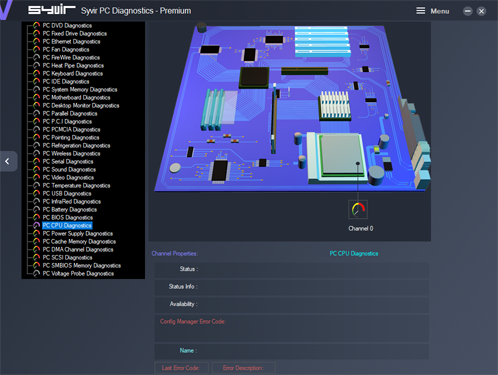This screenshot has width=498, height=375.
Task: Click gauge icon beside PC System Memory Diagnostics
Action: click(x=36, y=89)
